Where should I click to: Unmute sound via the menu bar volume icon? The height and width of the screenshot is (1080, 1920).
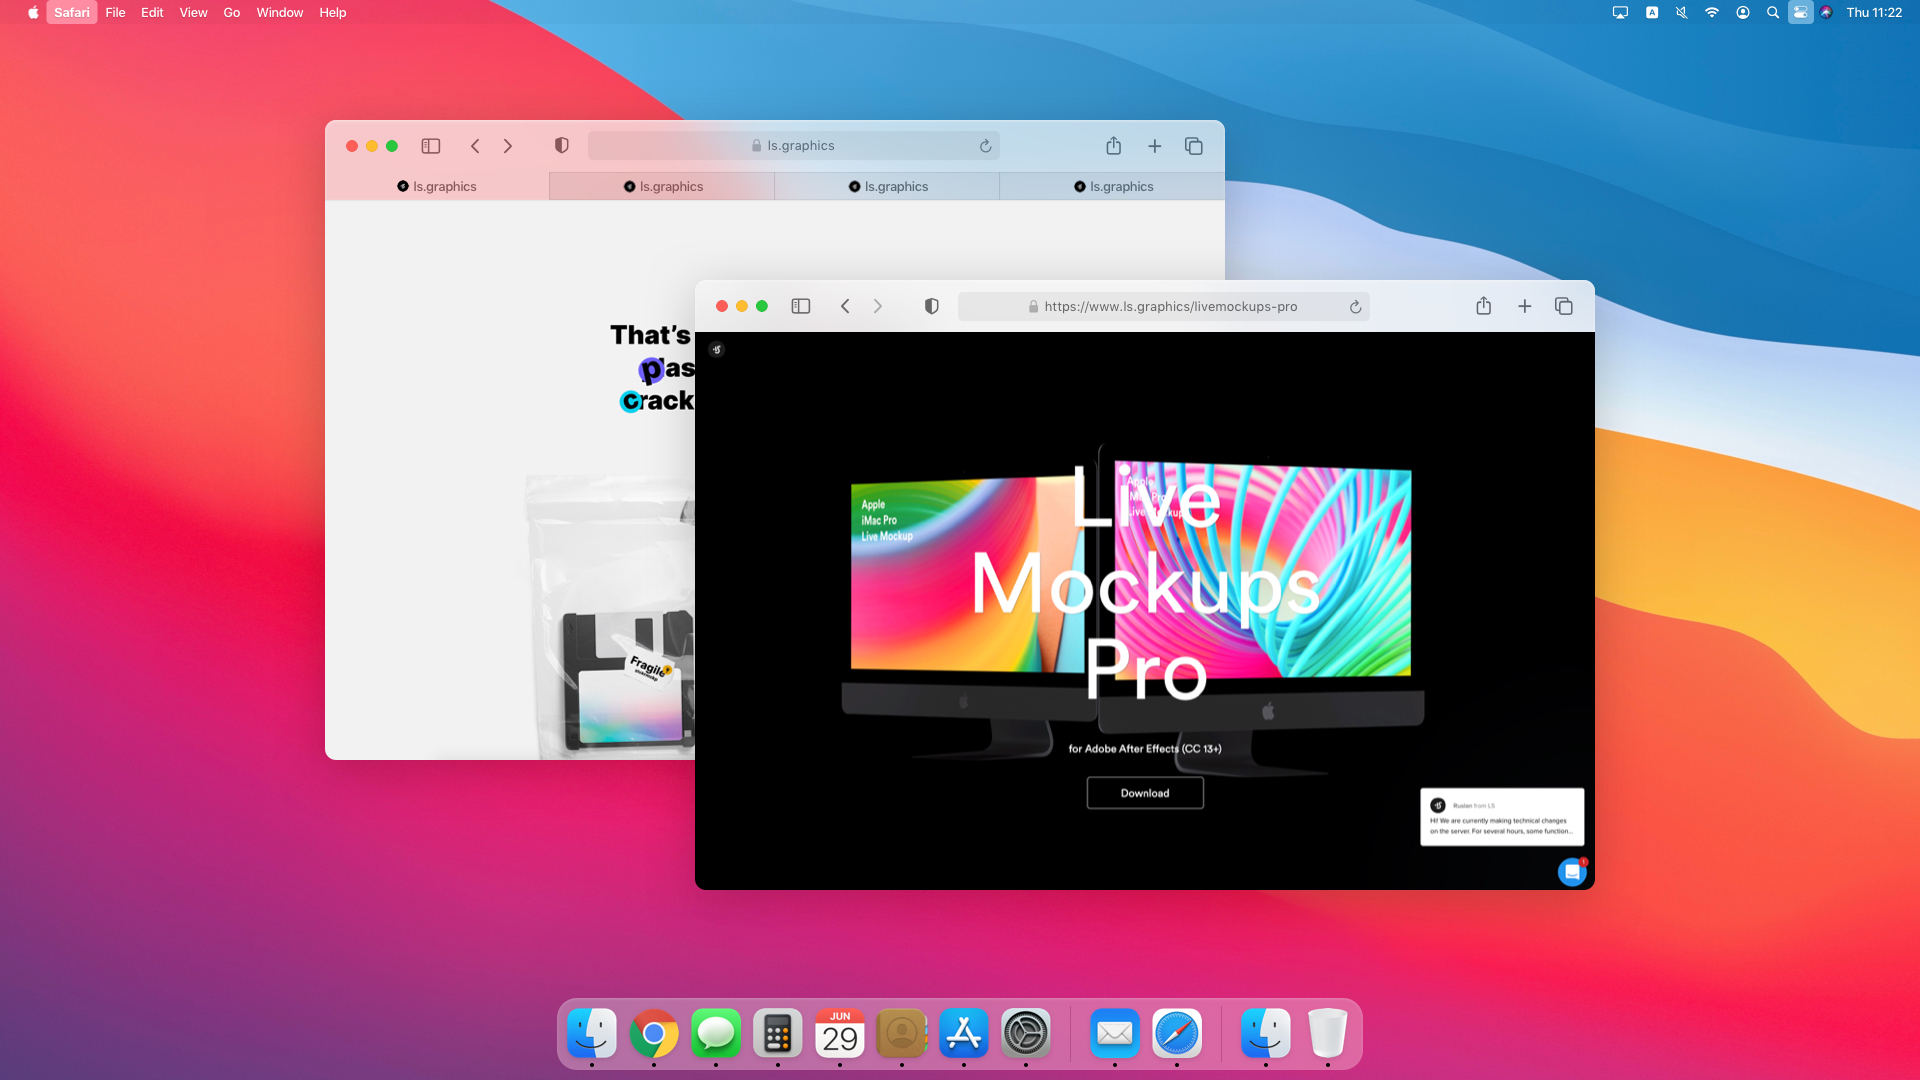click(1681, 12)
